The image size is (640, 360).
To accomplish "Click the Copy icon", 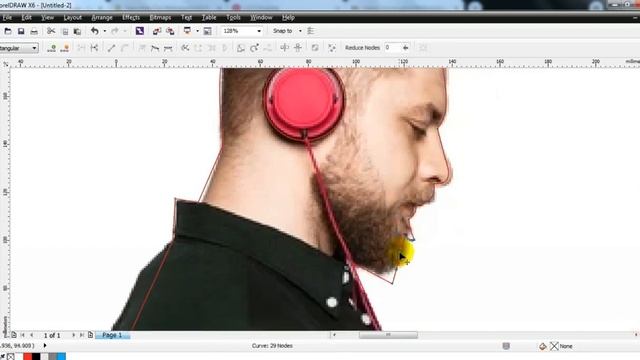I will click(64, 31).
